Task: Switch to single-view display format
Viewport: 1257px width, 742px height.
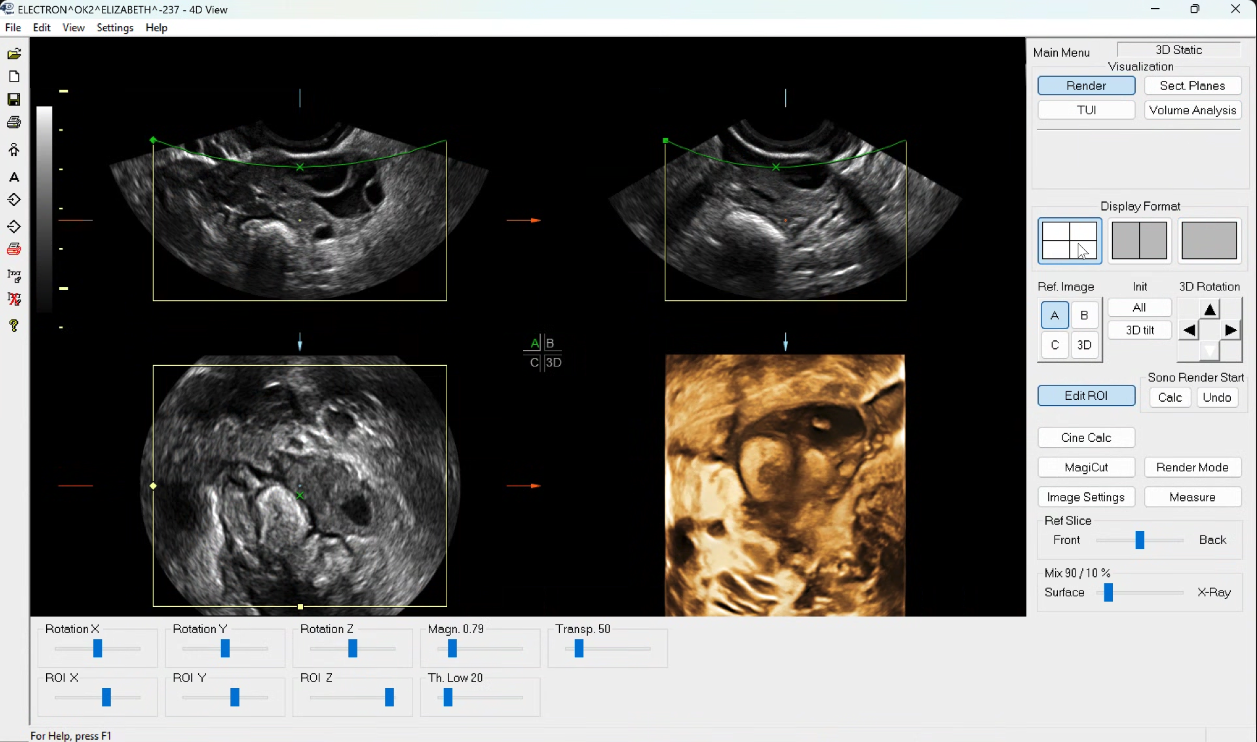Action: 1209,241
